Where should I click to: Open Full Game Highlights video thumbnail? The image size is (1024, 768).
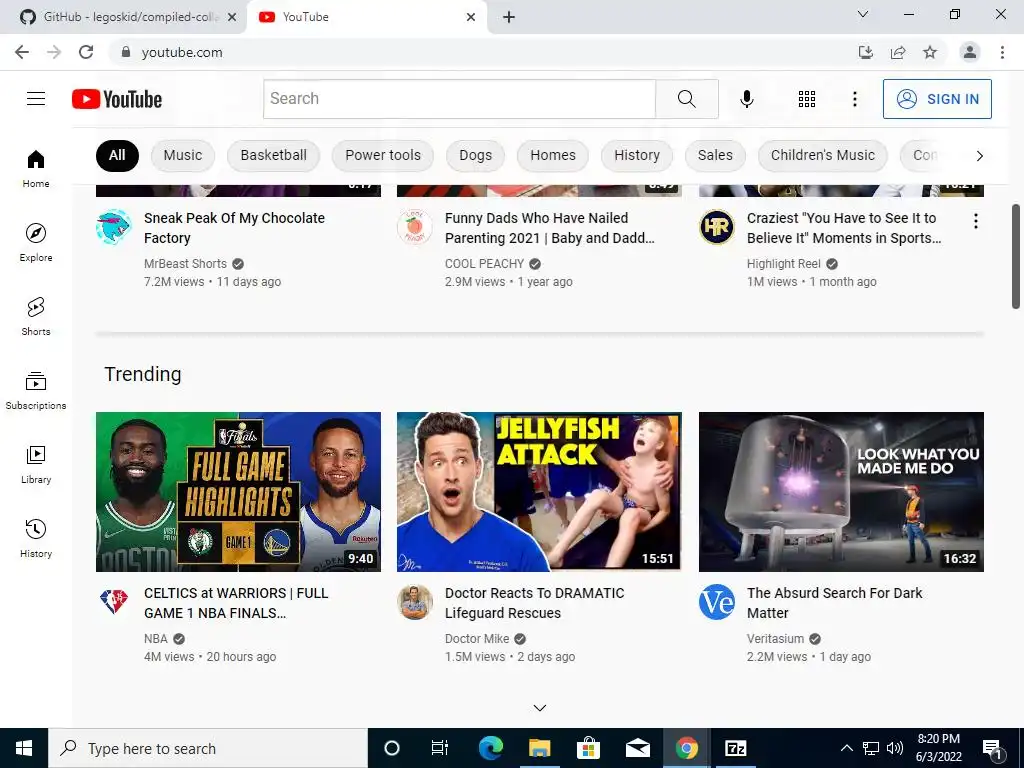[238, 492]
